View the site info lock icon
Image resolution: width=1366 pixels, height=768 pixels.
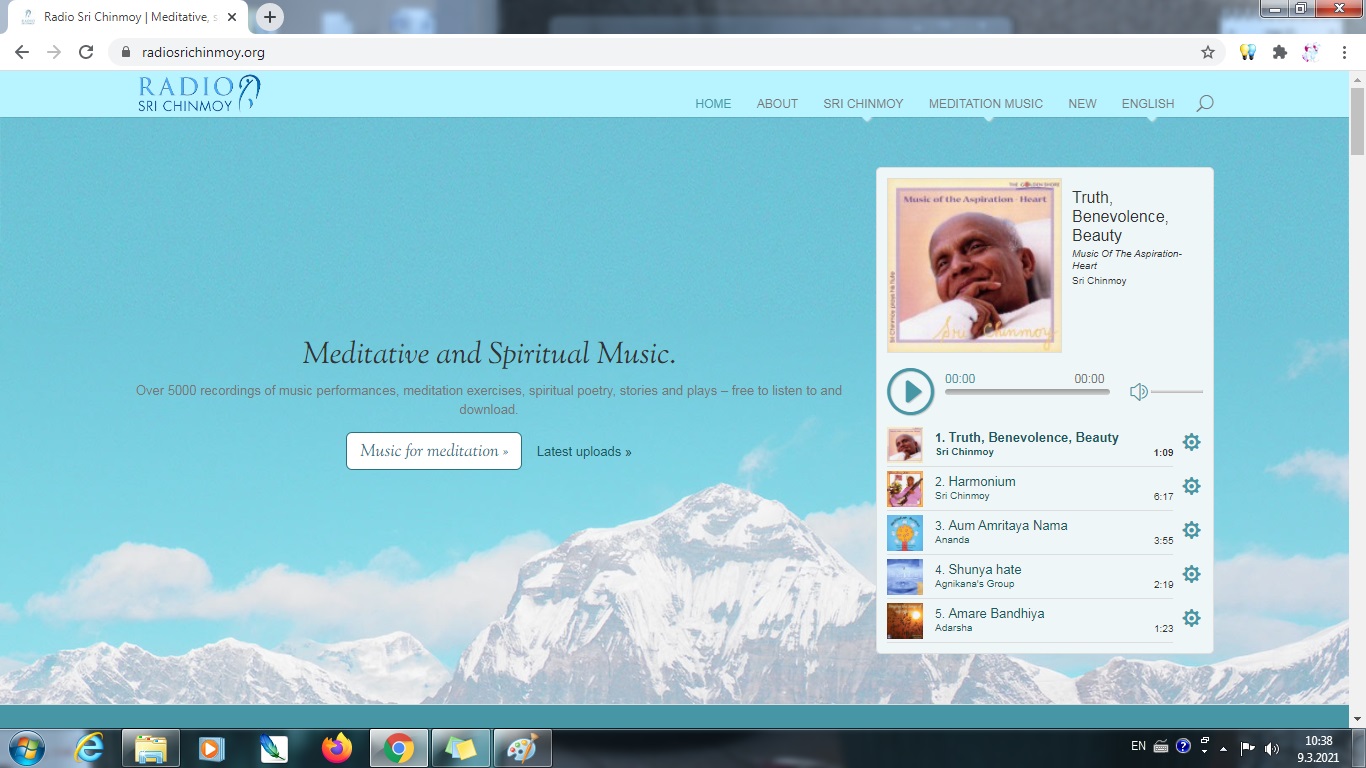[126, 52]
